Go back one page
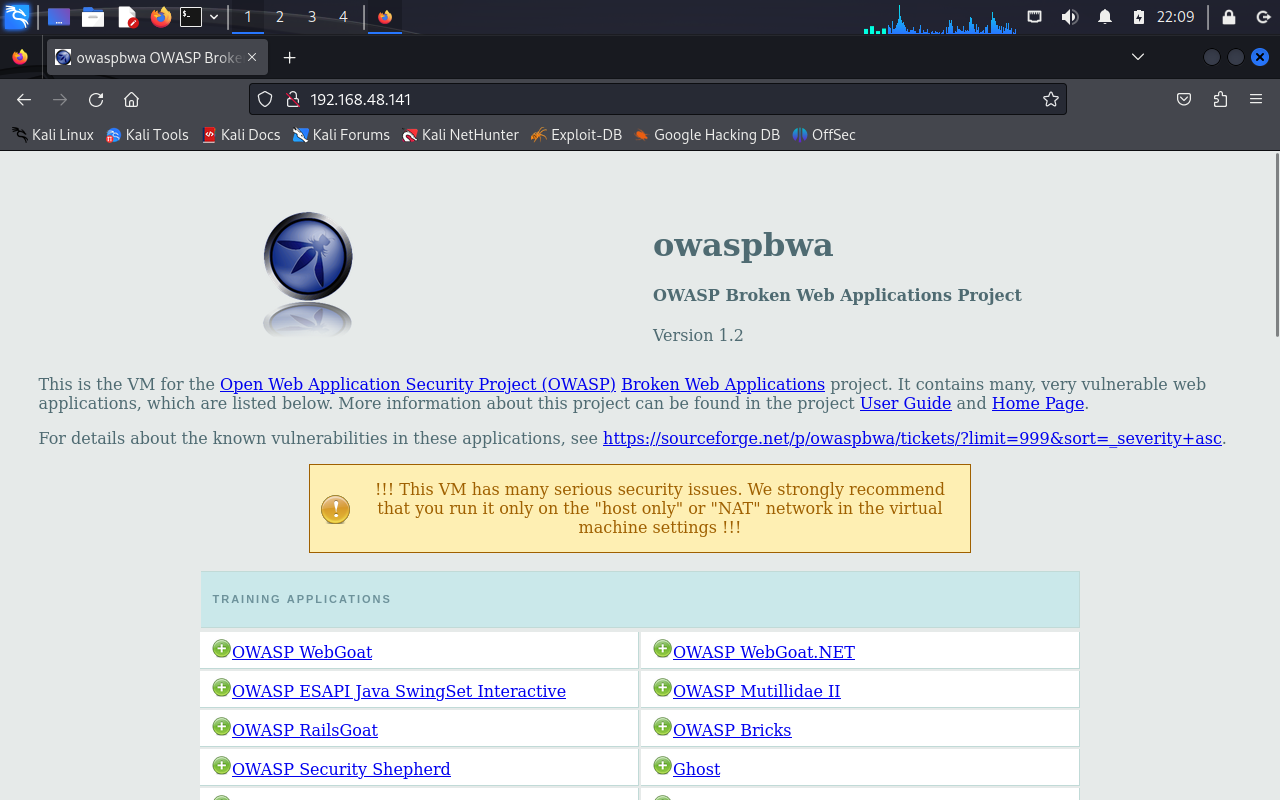Viewport: 1280px width, 800px height. pos(24,99)
